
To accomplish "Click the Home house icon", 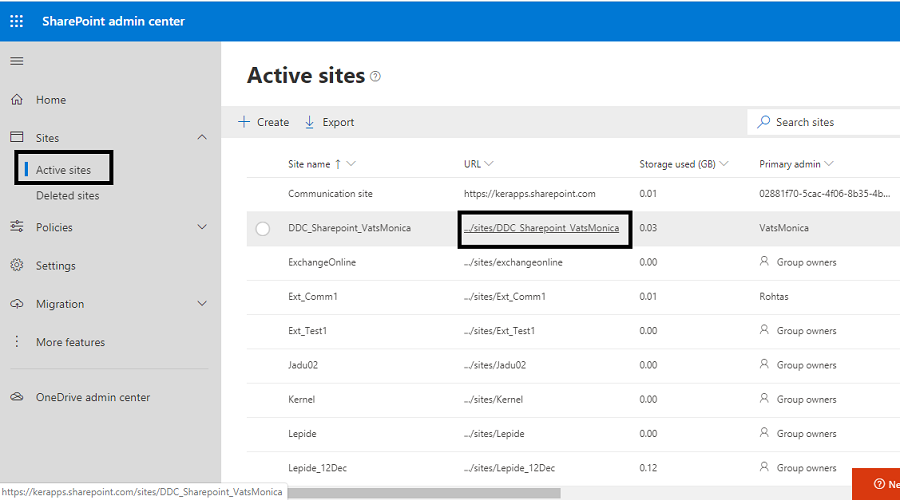I will [x=17, y=99].
